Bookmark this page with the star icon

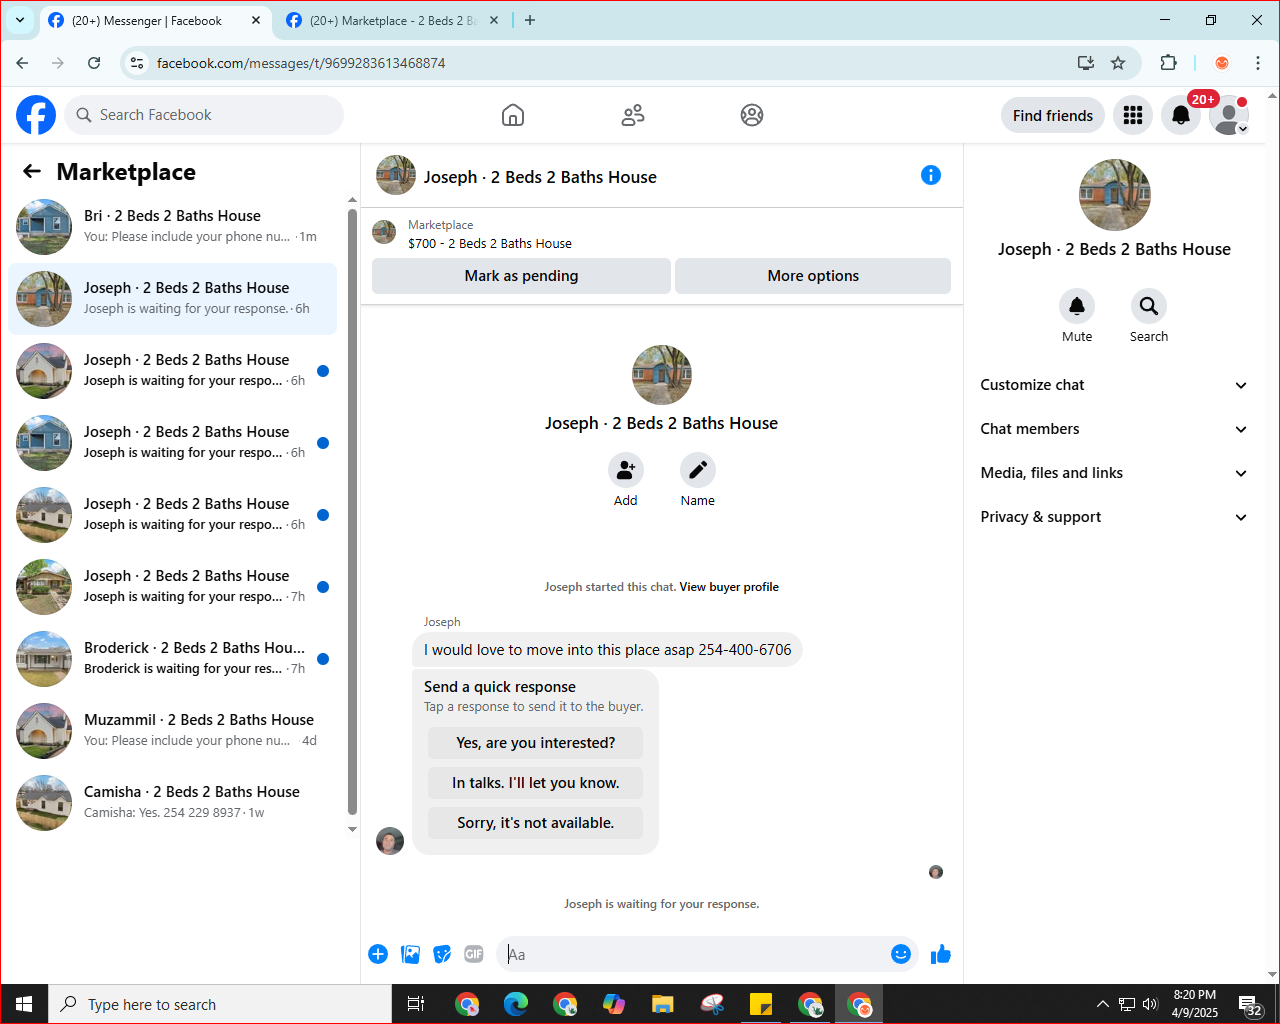click(1118, 63)
